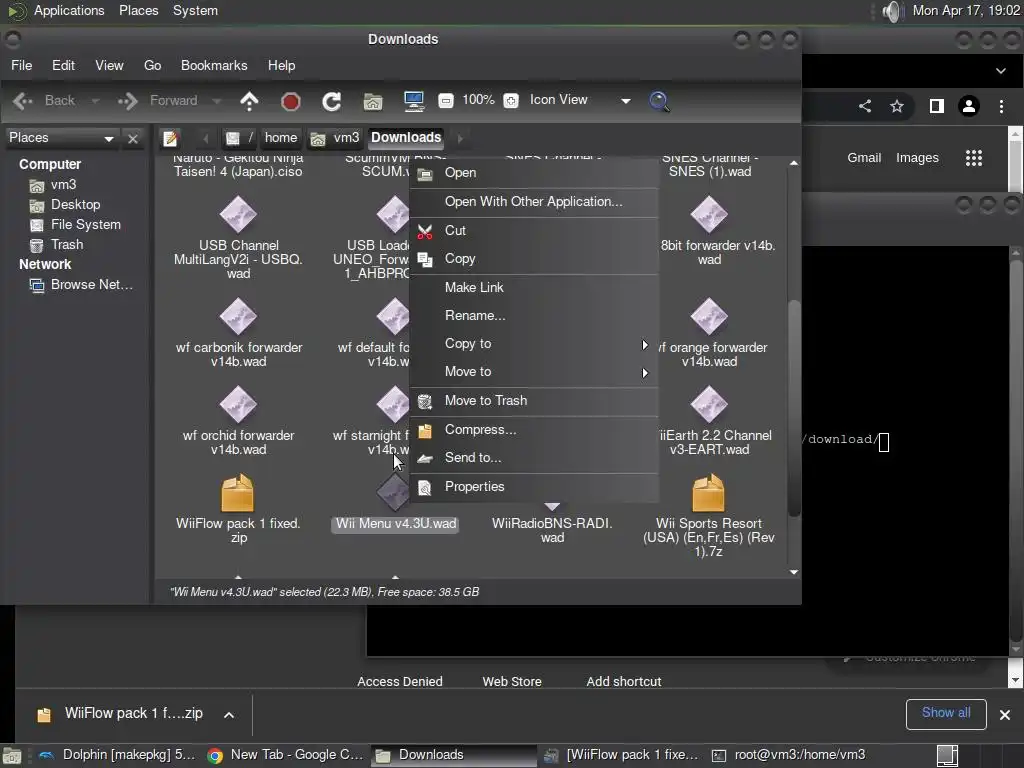
Task: Select Wii Sports Resort 7z archive icon
Action: pyautogui.click(x=709, y=494)
